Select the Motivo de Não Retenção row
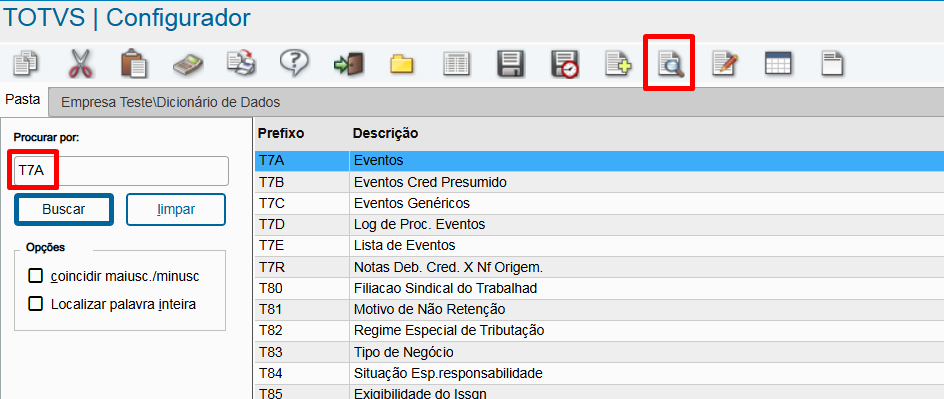944x399 pixels. pyautogui.click(x=599, y=309)
